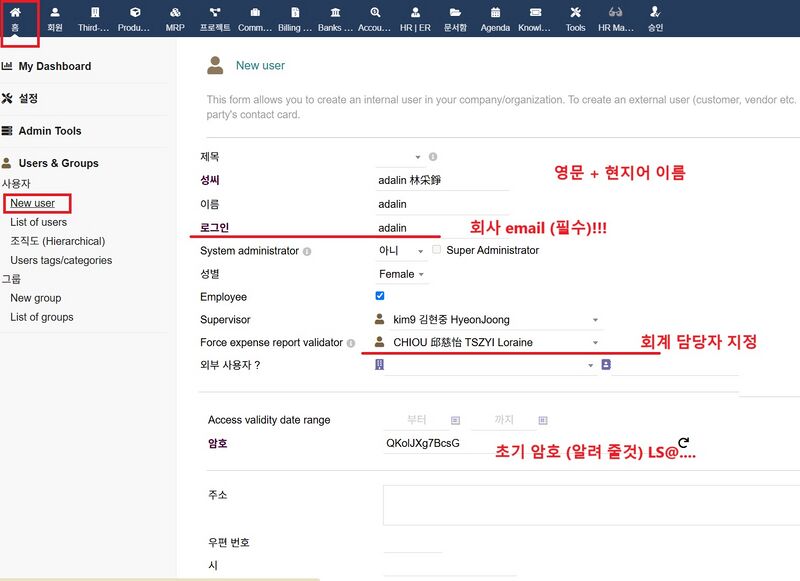Enable the Super Administrator checkbox
Viewport: 800px width, 581px height.
click(435, 251)
